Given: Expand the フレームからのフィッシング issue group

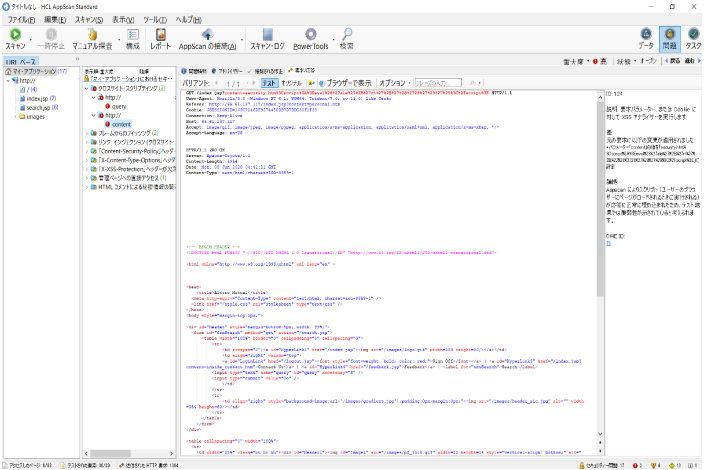Looking at the screenshot, I should click(87, 133).
